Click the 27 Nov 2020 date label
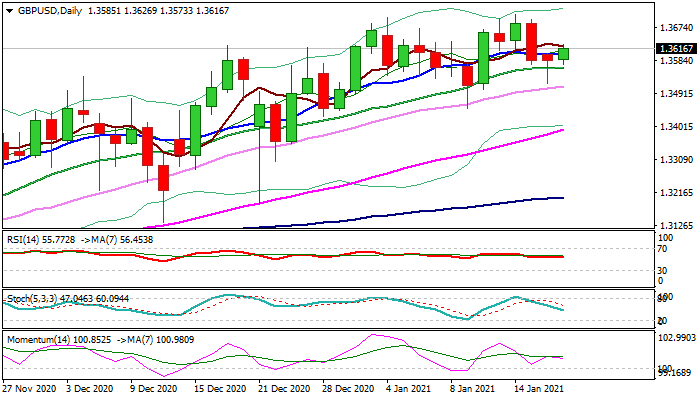 click(x=31, y=388)
